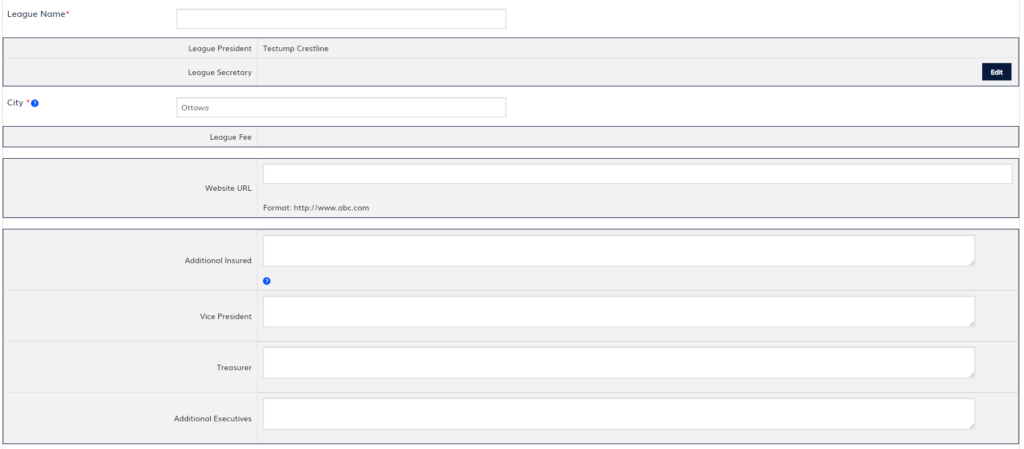Select the Website URL input box
Screen dimensions: 1024x449
click(637, 174)
